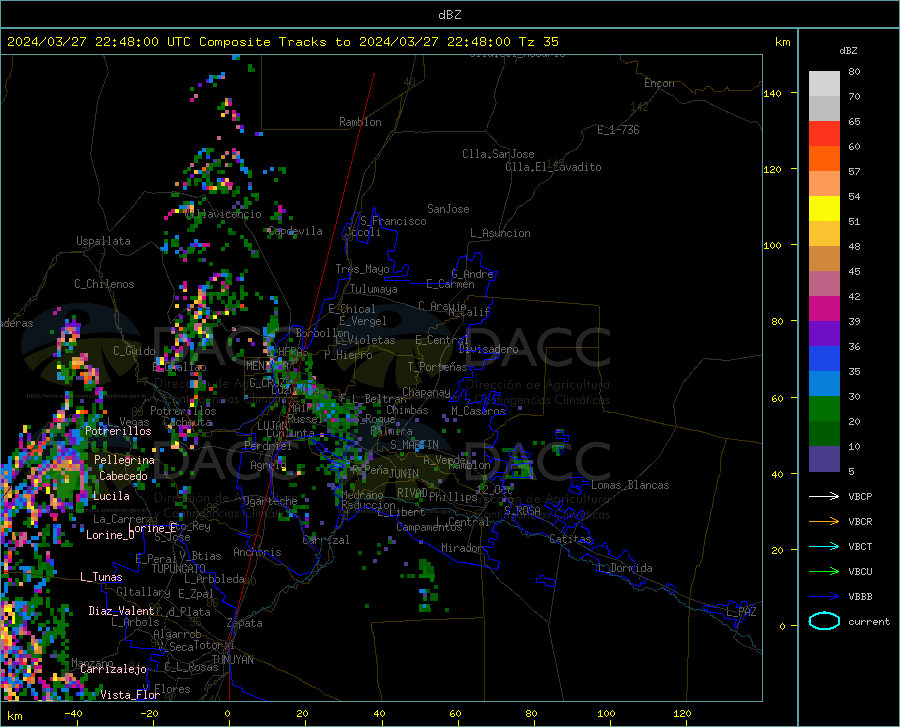The image size is (900, 727).
Task: Click the 'Diaz_Valent' place label
Action: 121,611
